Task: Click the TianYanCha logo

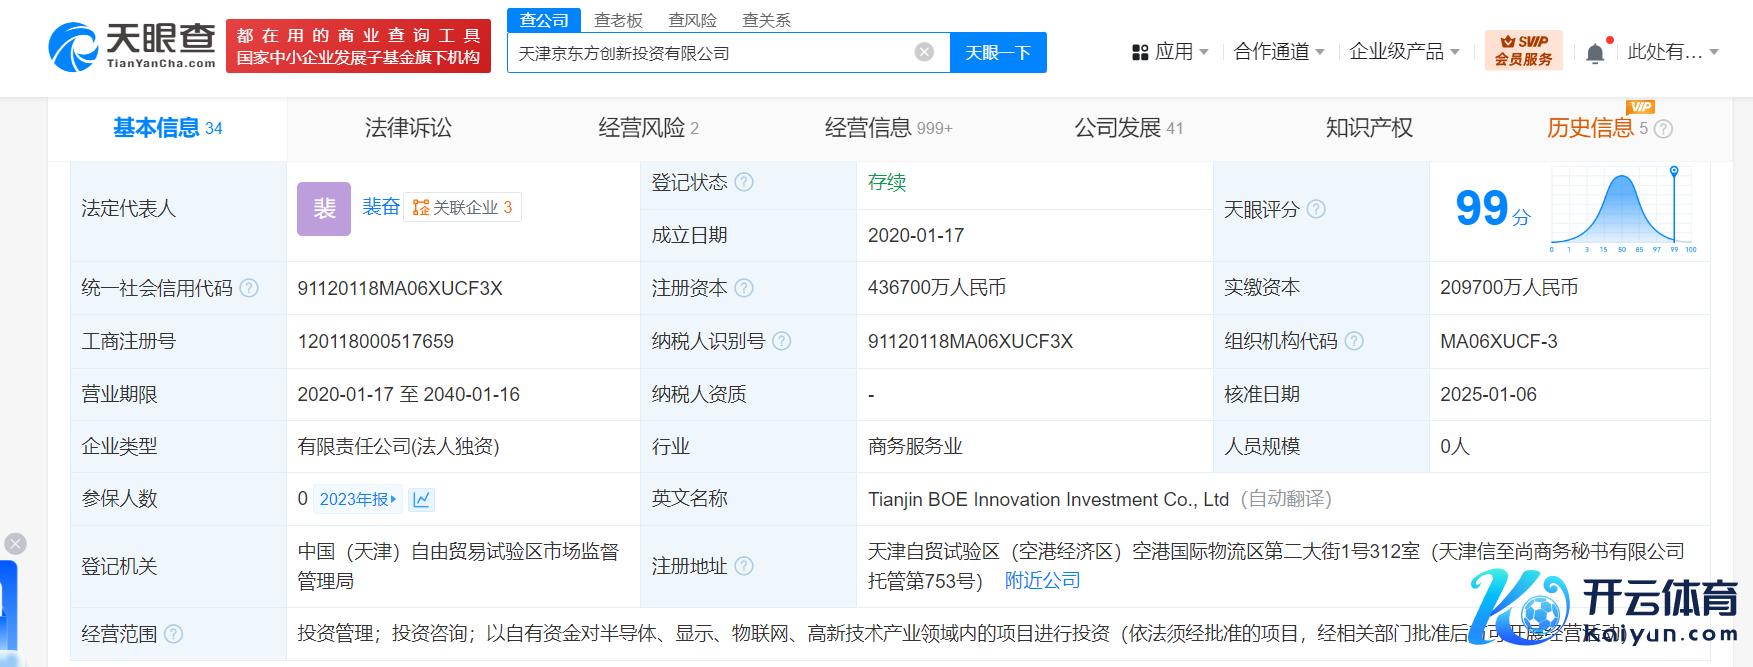Action: (x=132, y=46)
